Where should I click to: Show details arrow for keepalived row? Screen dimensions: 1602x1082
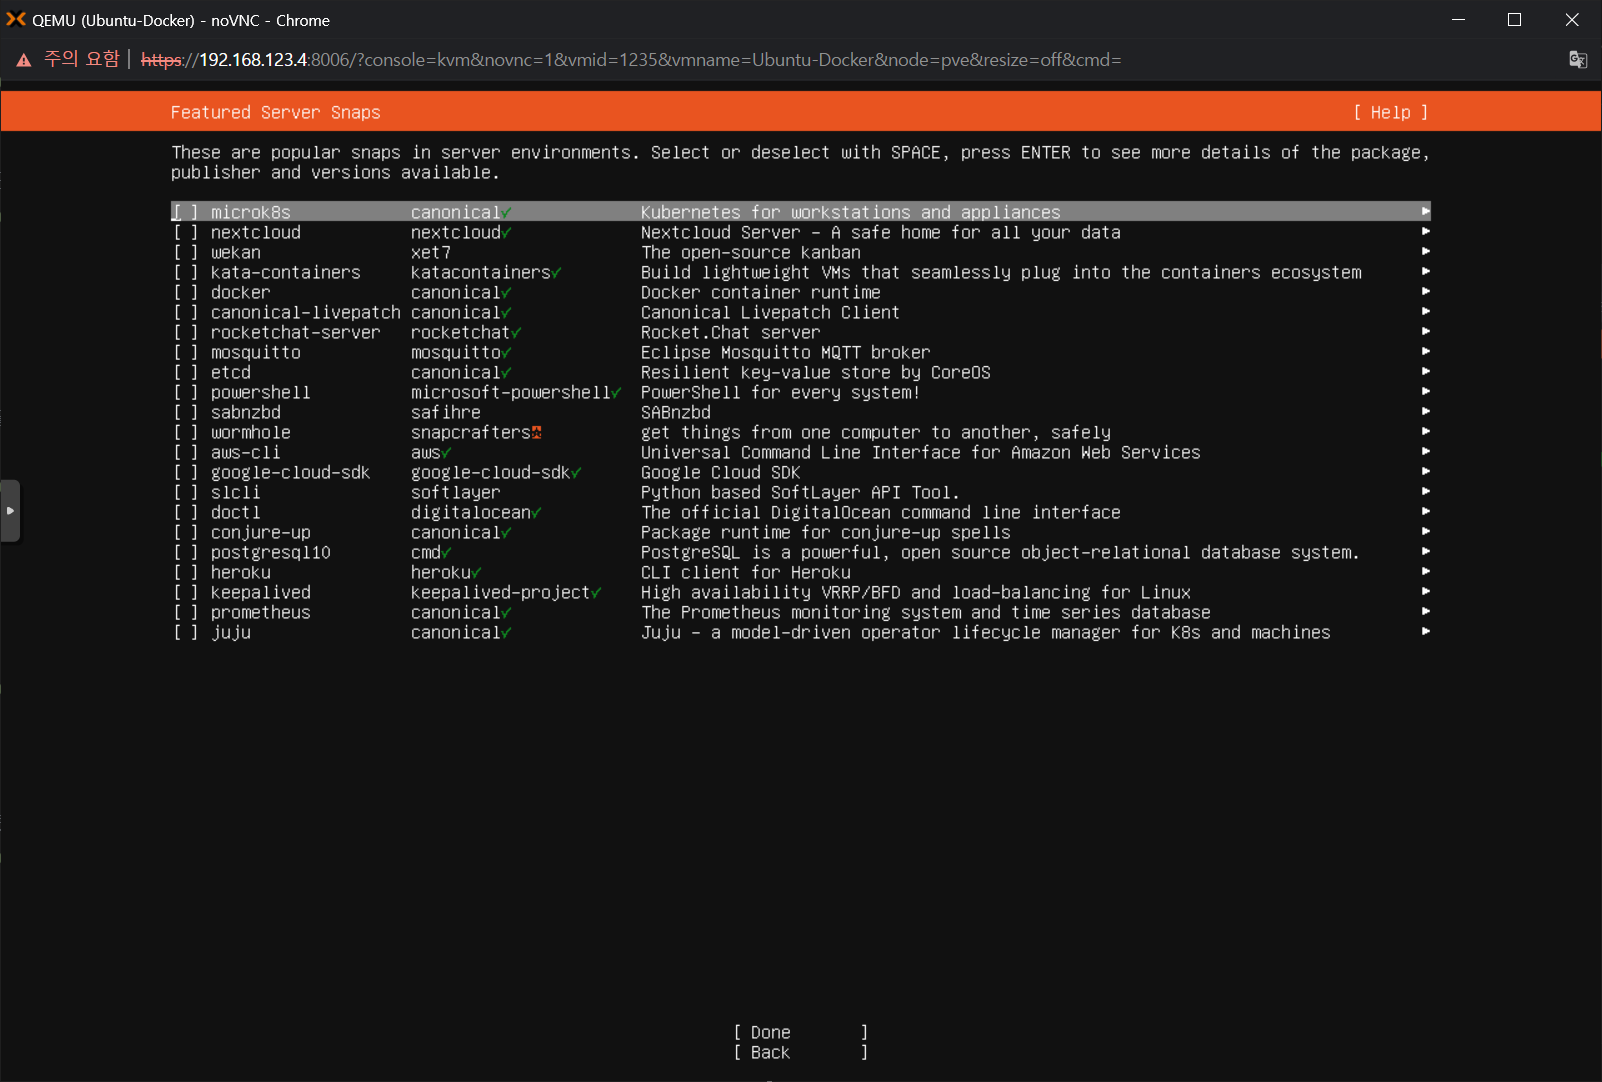click(x=1426, y=591)
